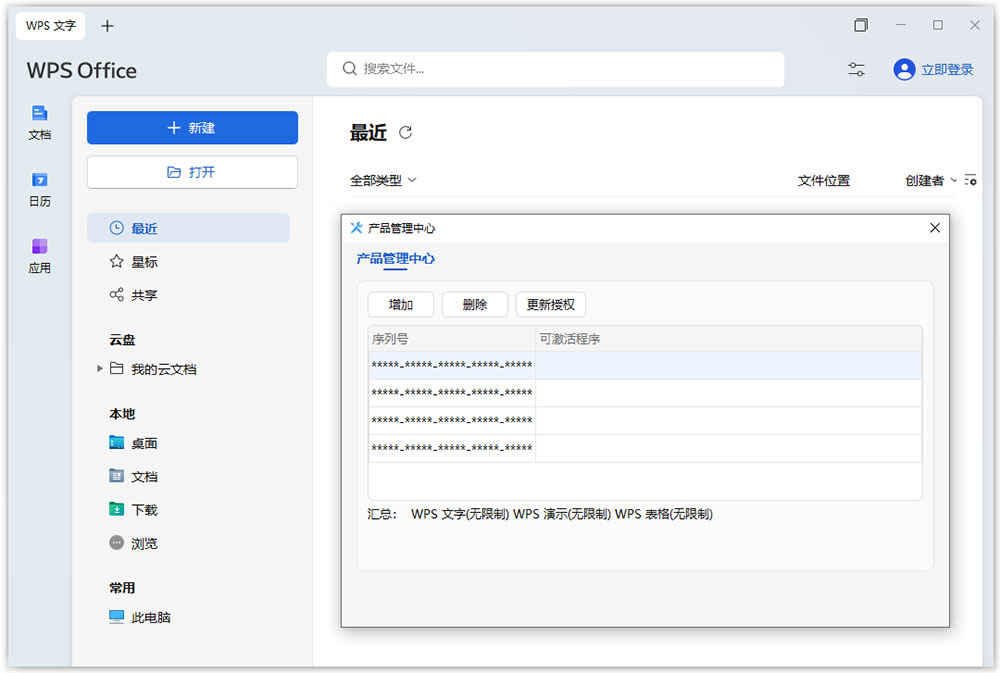Click the 立即登录 link
1000x673 pixels.
tap(947, 70)
